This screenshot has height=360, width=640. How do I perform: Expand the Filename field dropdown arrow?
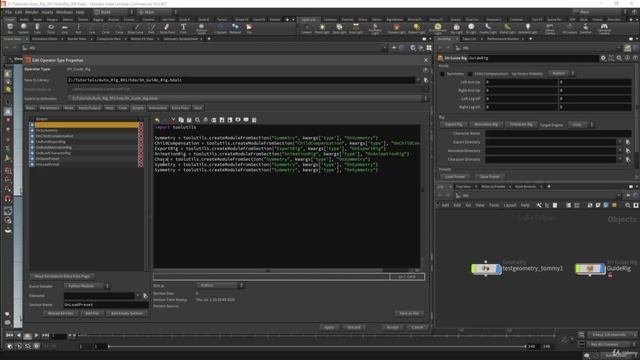(x=138, y=296)
